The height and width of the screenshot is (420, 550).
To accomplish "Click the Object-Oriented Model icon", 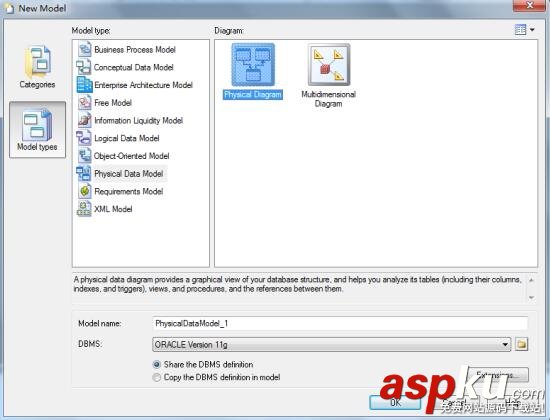I will pos(84,156).
